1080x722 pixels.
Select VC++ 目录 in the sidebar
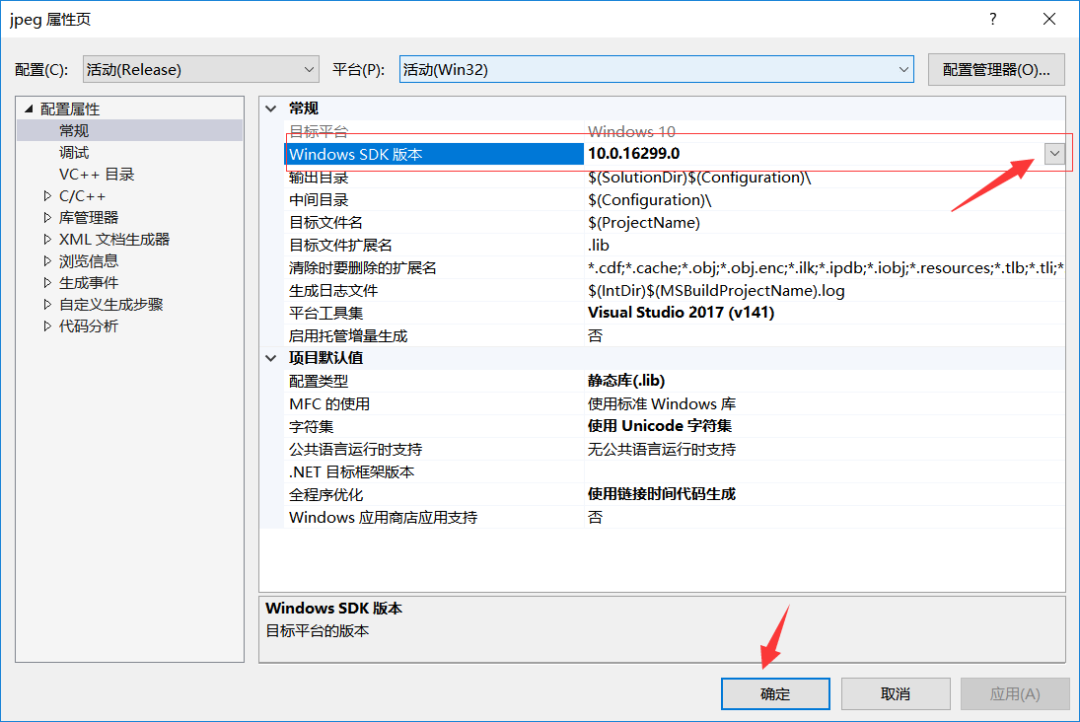pyautogui.click(x=88, y=174)
